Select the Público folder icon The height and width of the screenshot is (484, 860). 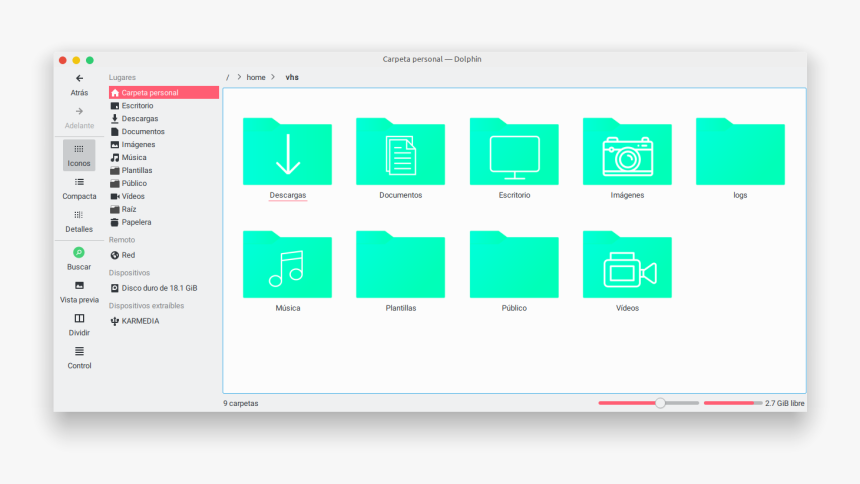[x=514, y=264]
